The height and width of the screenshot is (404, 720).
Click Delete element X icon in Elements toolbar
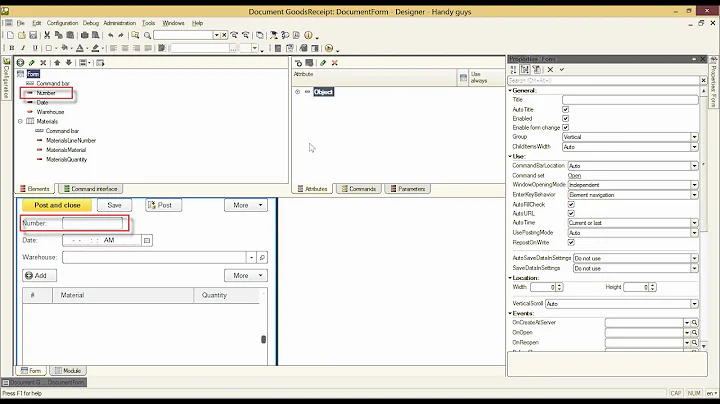[x=43, y=63]
